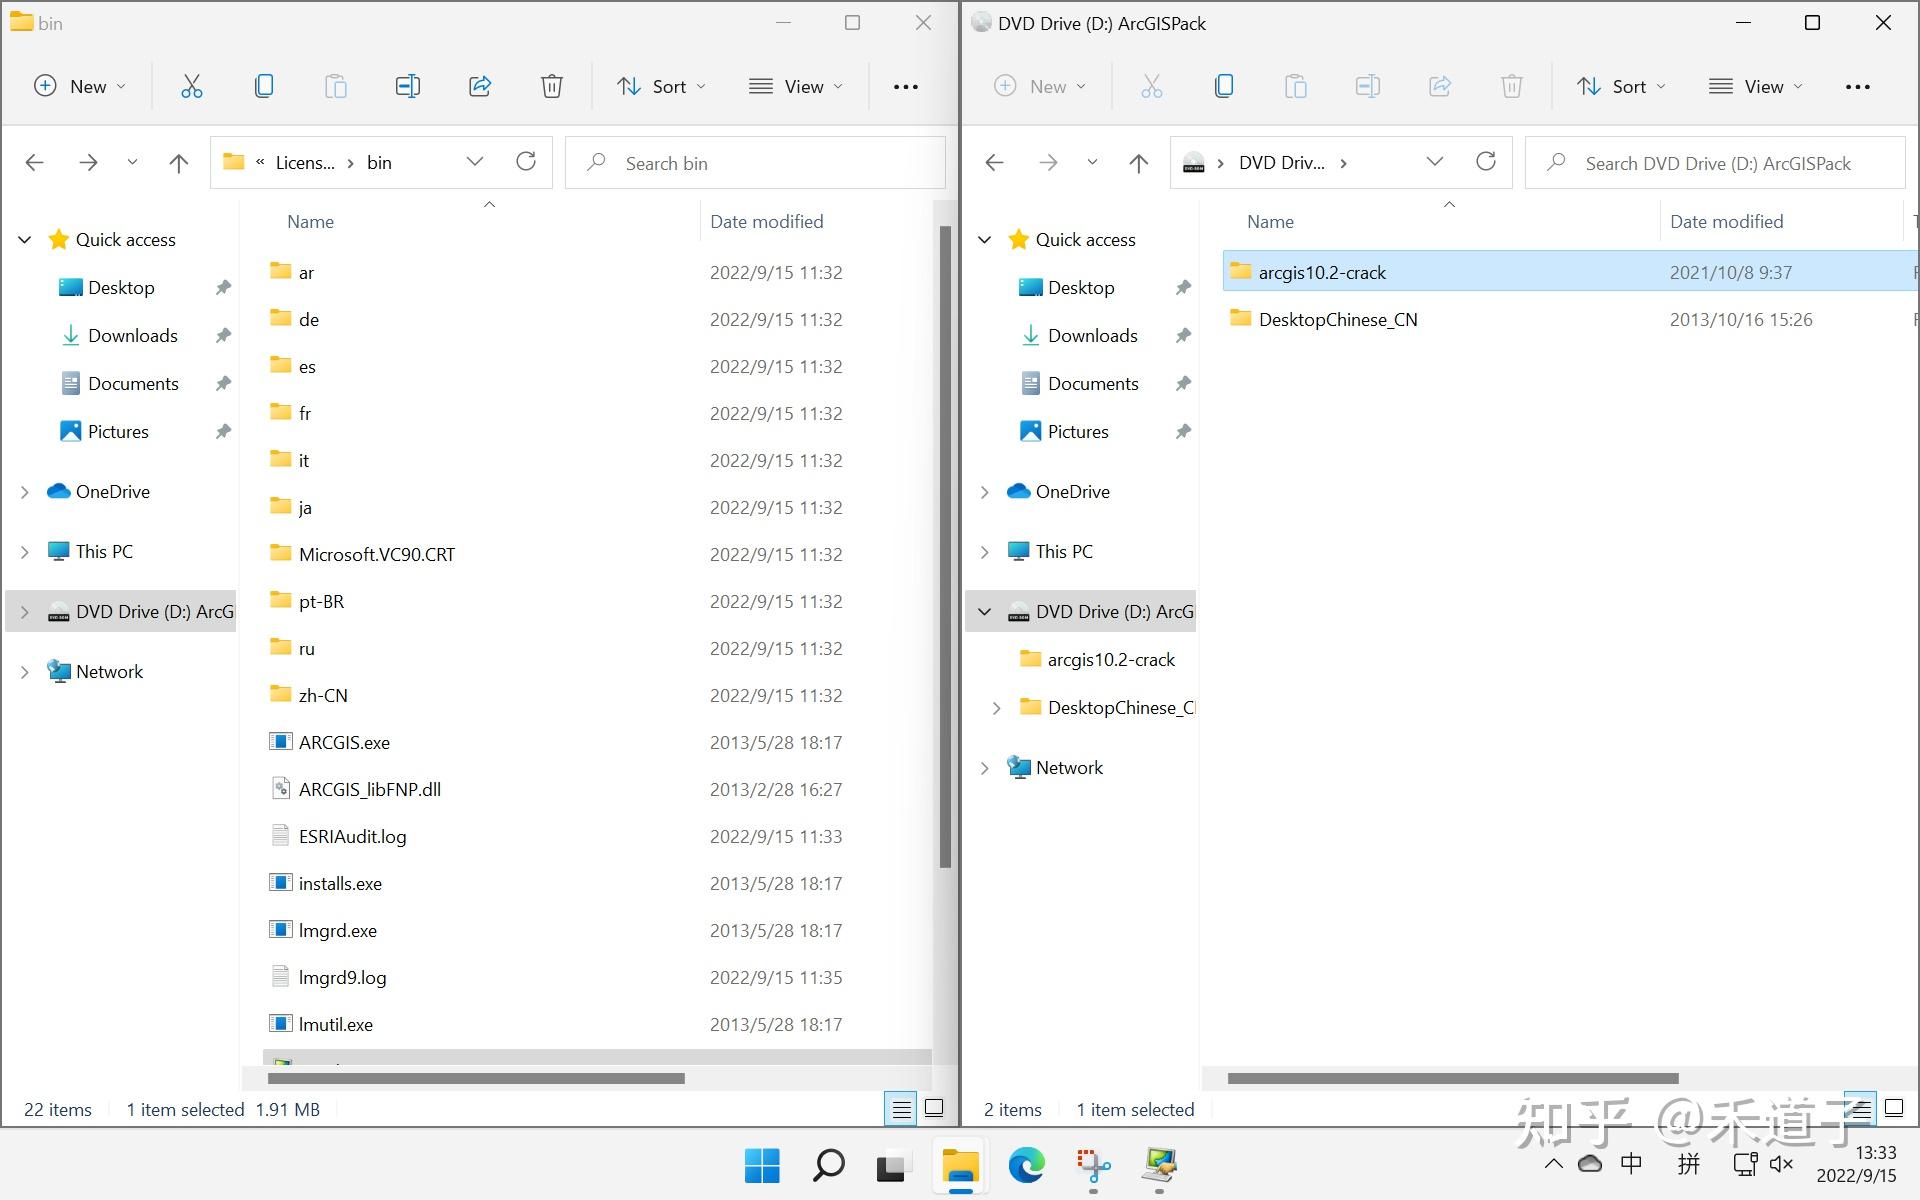1920x1200 pixels.
Task: Expand the This PC tree item in the left pane
Action: pos(24,551)
